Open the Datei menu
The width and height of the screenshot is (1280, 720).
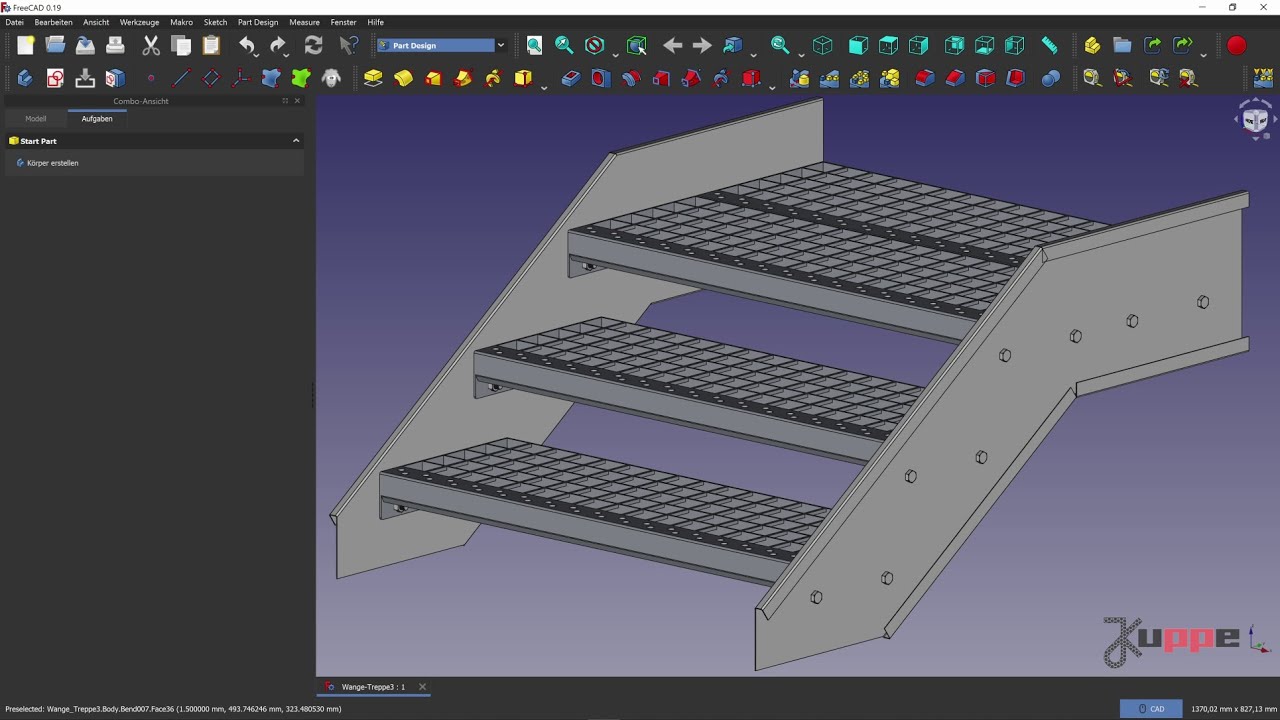tap(14, 22)
